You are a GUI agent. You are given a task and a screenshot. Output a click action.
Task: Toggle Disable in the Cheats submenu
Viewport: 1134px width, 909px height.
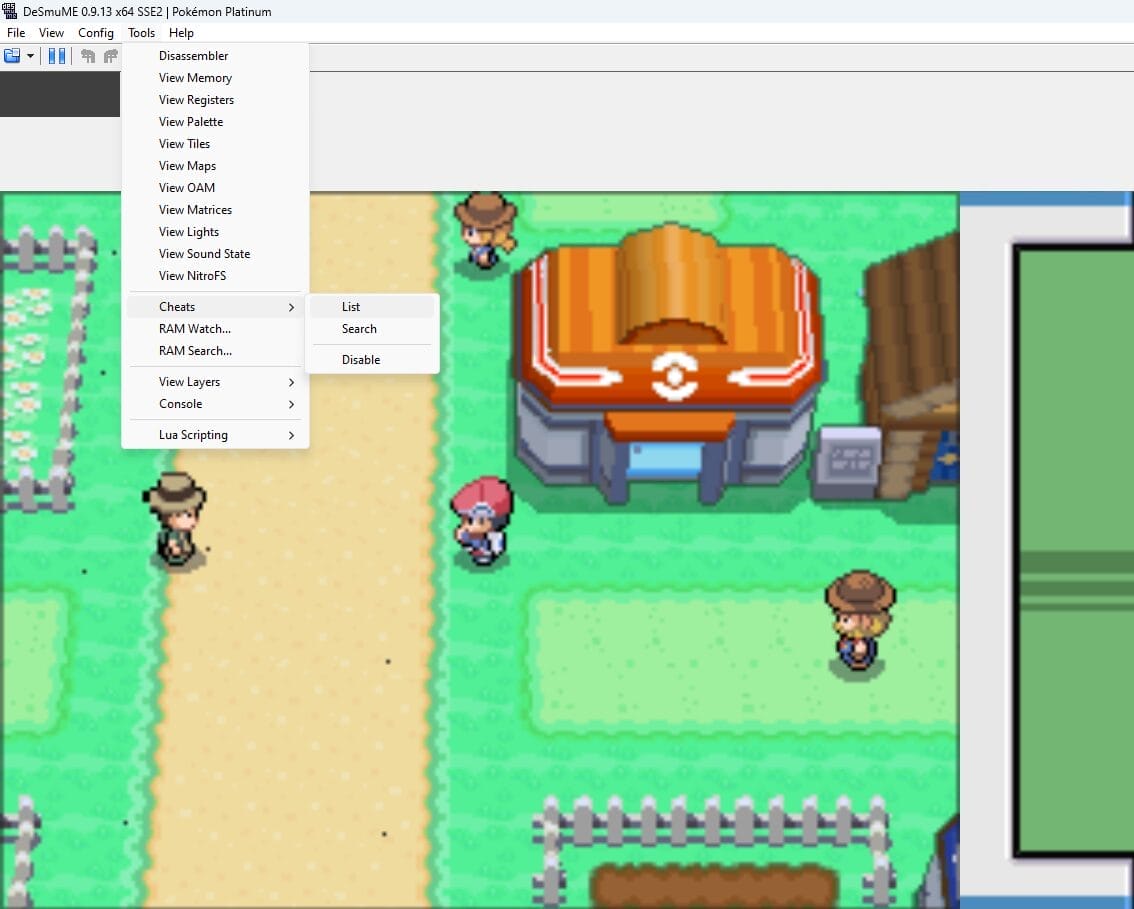pos(361,360)
